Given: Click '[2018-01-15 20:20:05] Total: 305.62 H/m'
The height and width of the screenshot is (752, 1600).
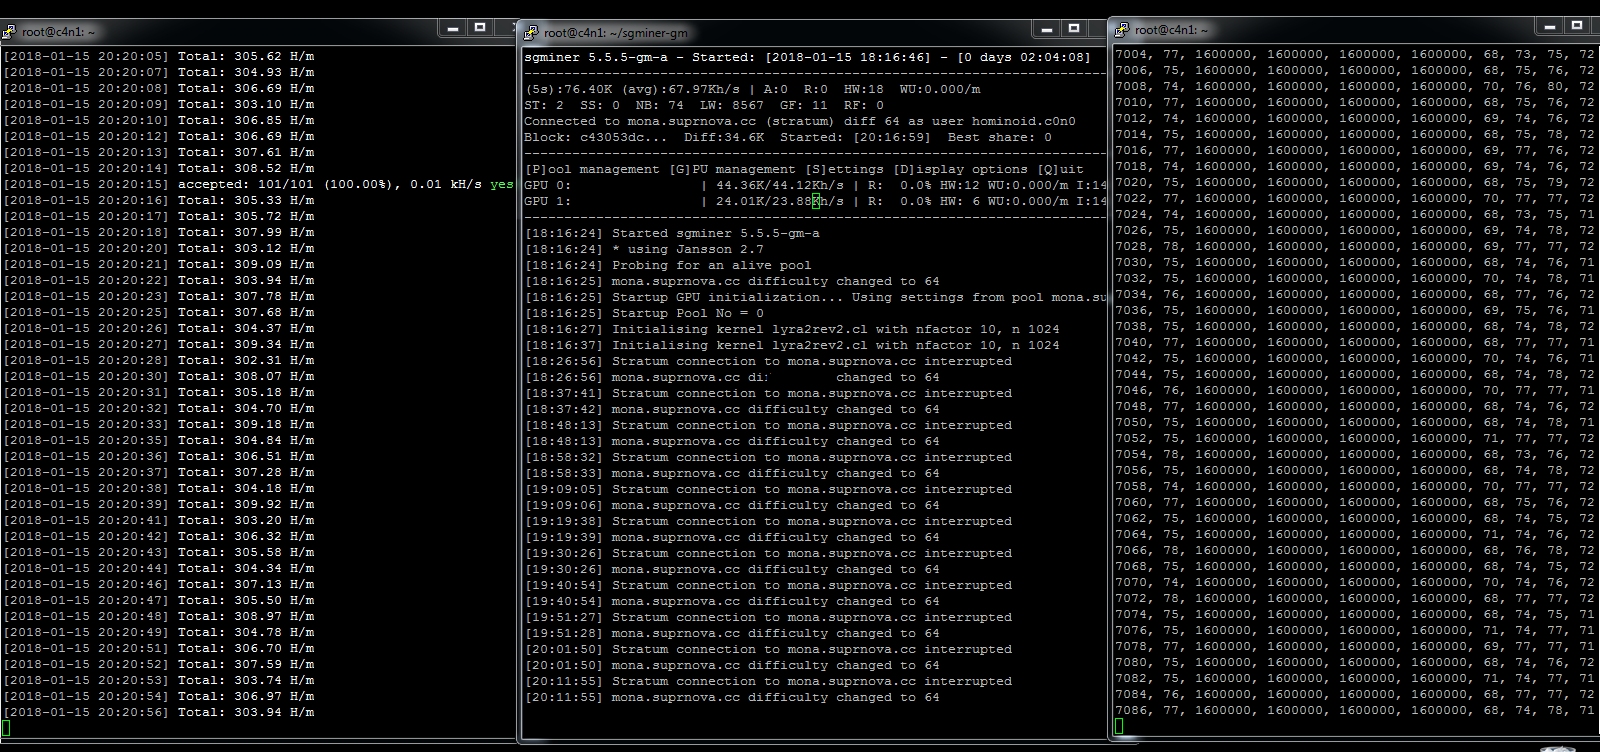Looking at the screenshot, I should 158,56.
